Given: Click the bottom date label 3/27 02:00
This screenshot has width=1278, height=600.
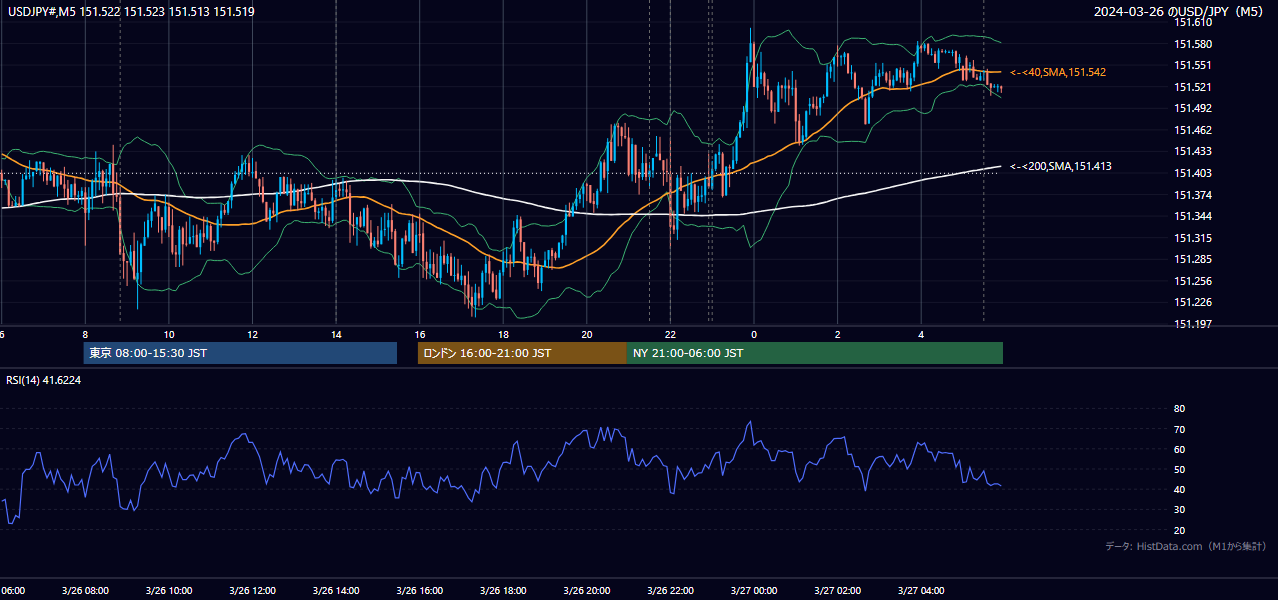Looking at the screenshot, I should (x=837, y=591).
